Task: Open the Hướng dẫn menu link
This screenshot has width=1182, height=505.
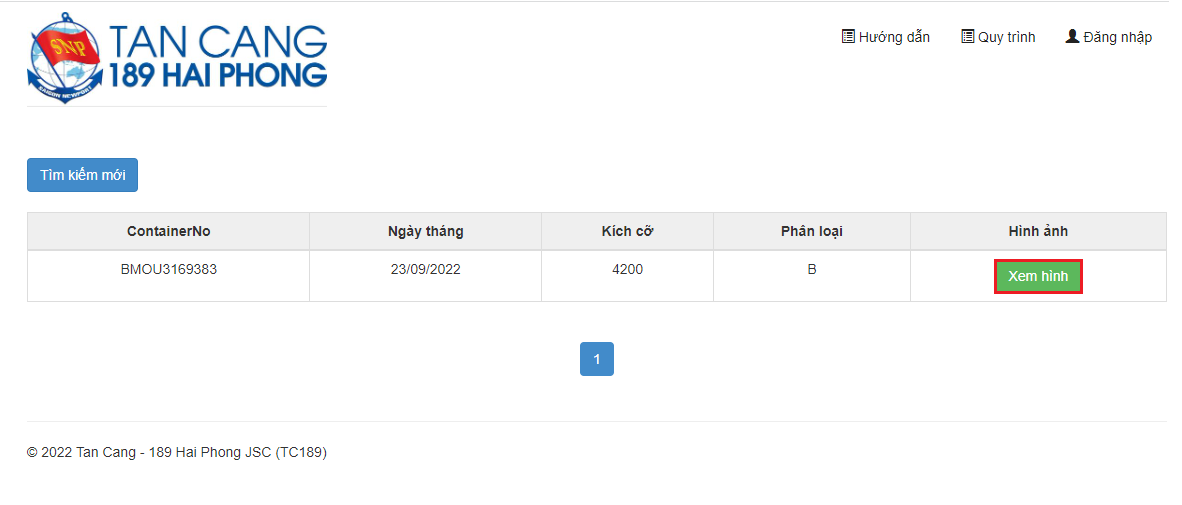Action: [x=886, y=37]
